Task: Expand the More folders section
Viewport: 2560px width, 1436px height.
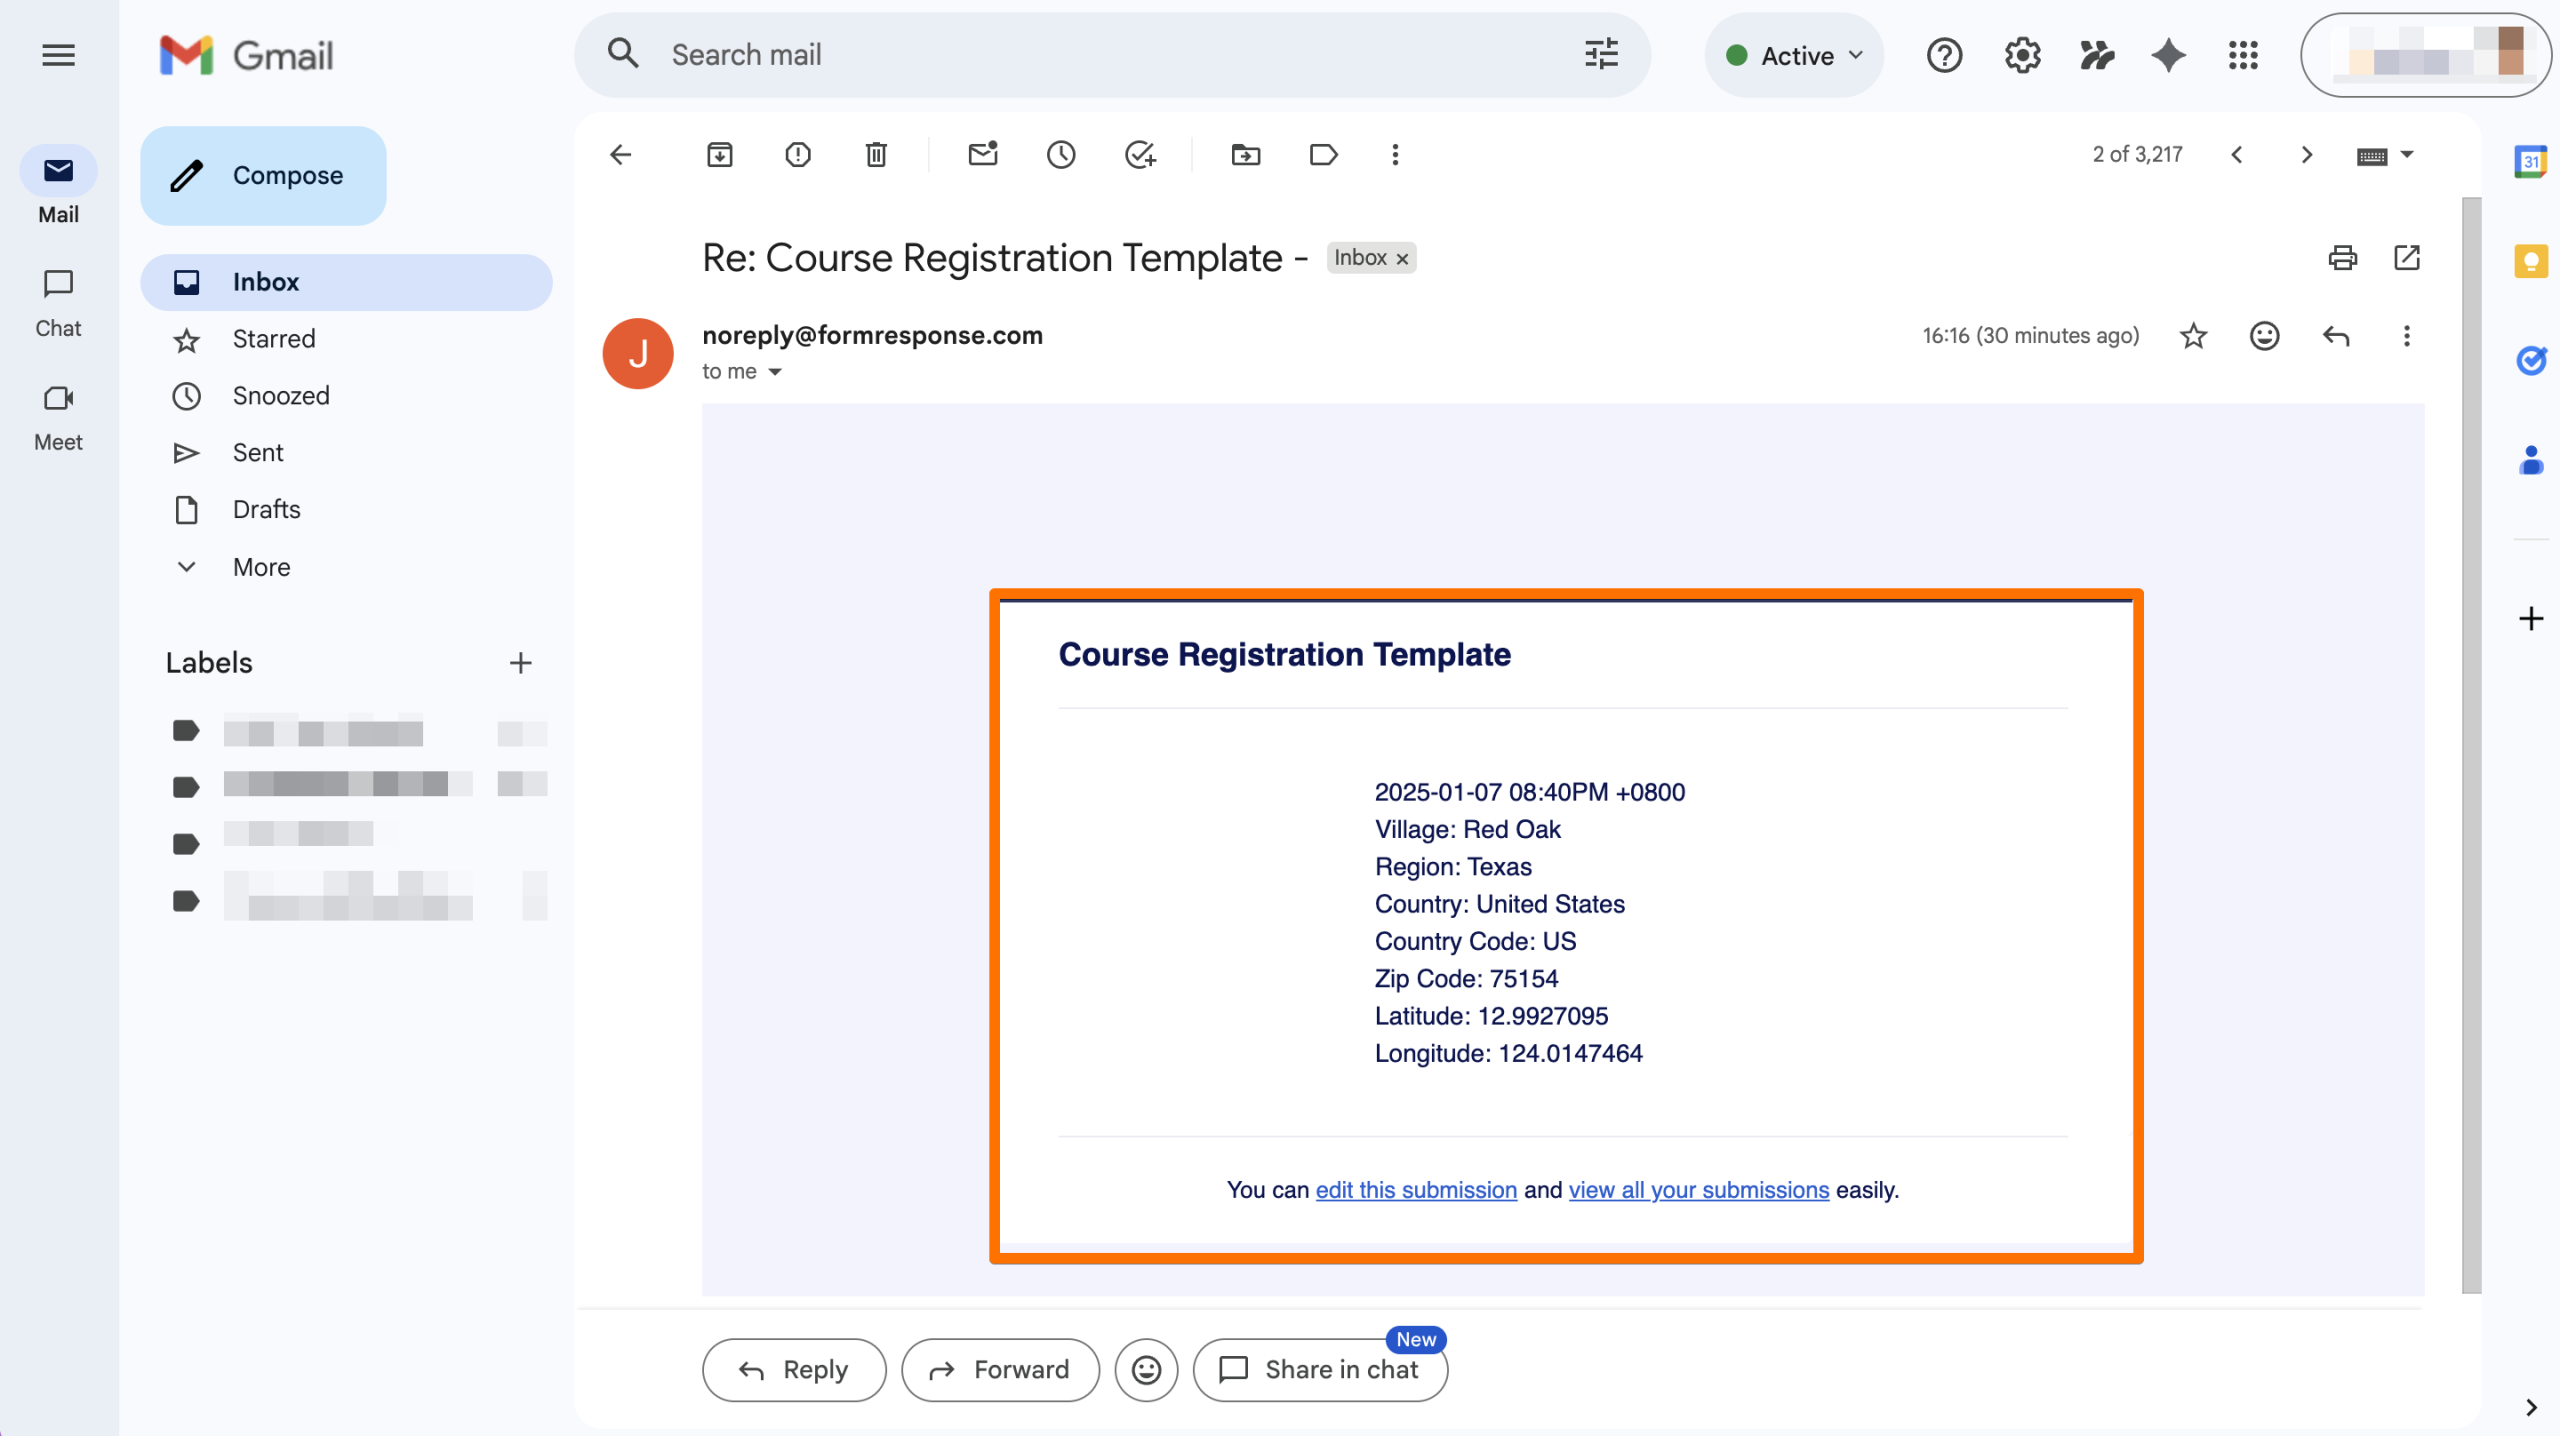Action: tap(260, 566)
